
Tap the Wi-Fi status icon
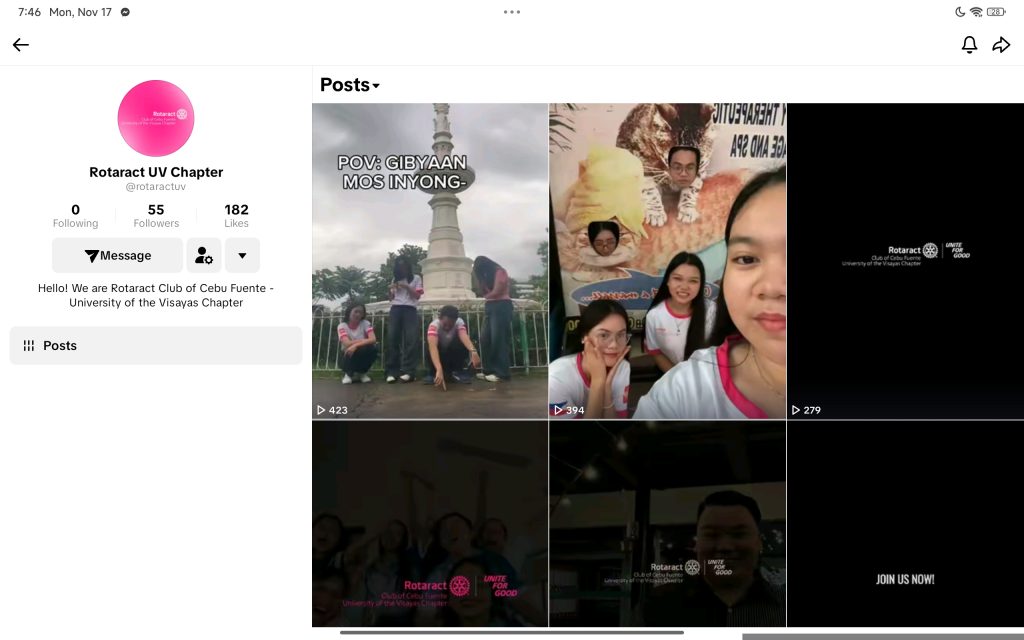point(976,12)
